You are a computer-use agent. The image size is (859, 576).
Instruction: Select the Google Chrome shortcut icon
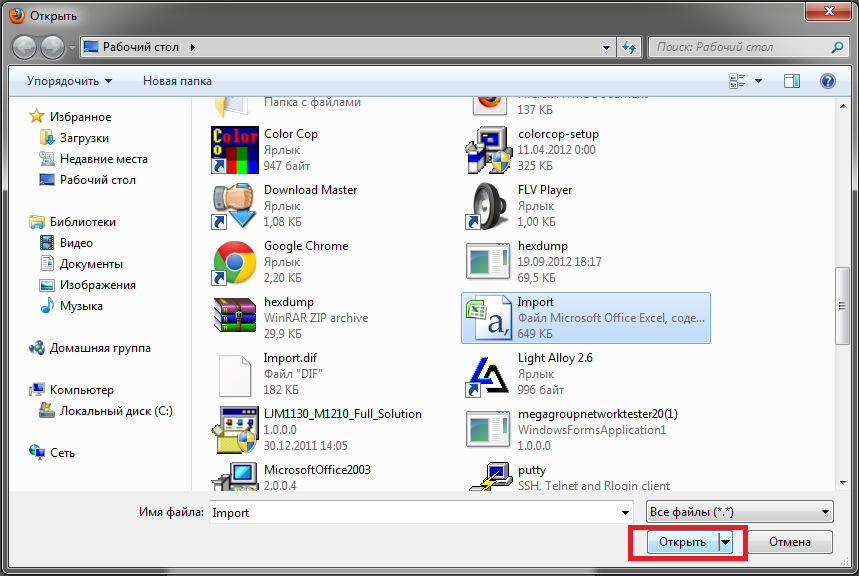(x=235, y=261)
